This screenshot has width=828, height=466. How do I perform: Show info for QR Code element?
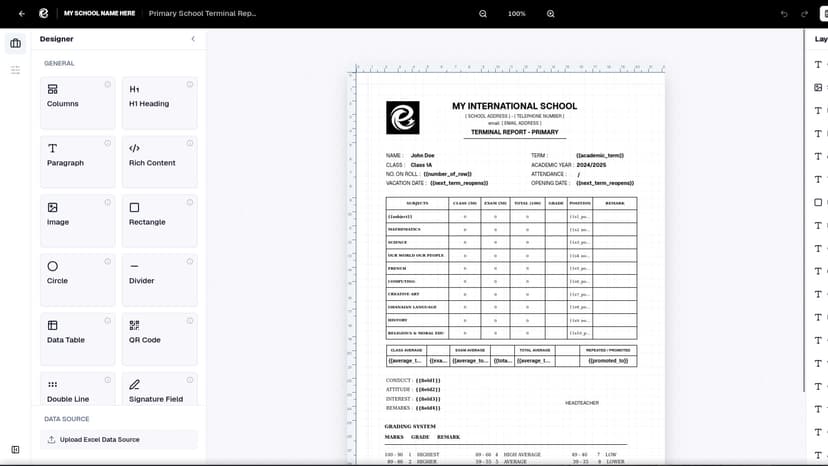(190, 321)
